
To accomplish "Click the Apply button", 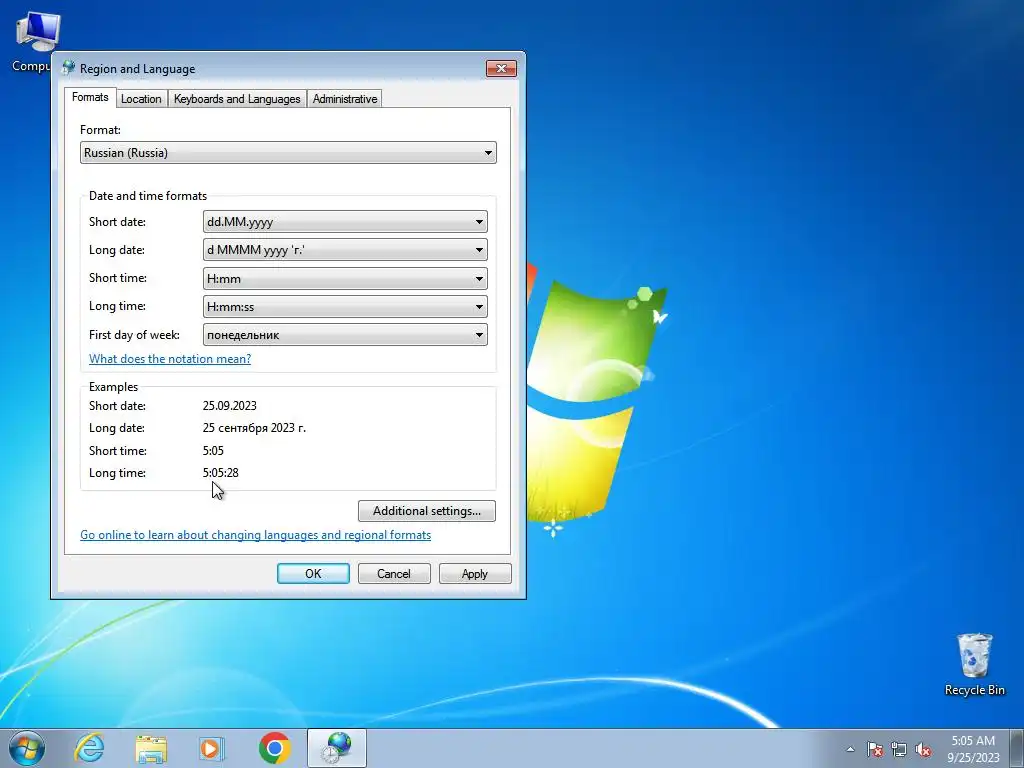I will (475, 573).
